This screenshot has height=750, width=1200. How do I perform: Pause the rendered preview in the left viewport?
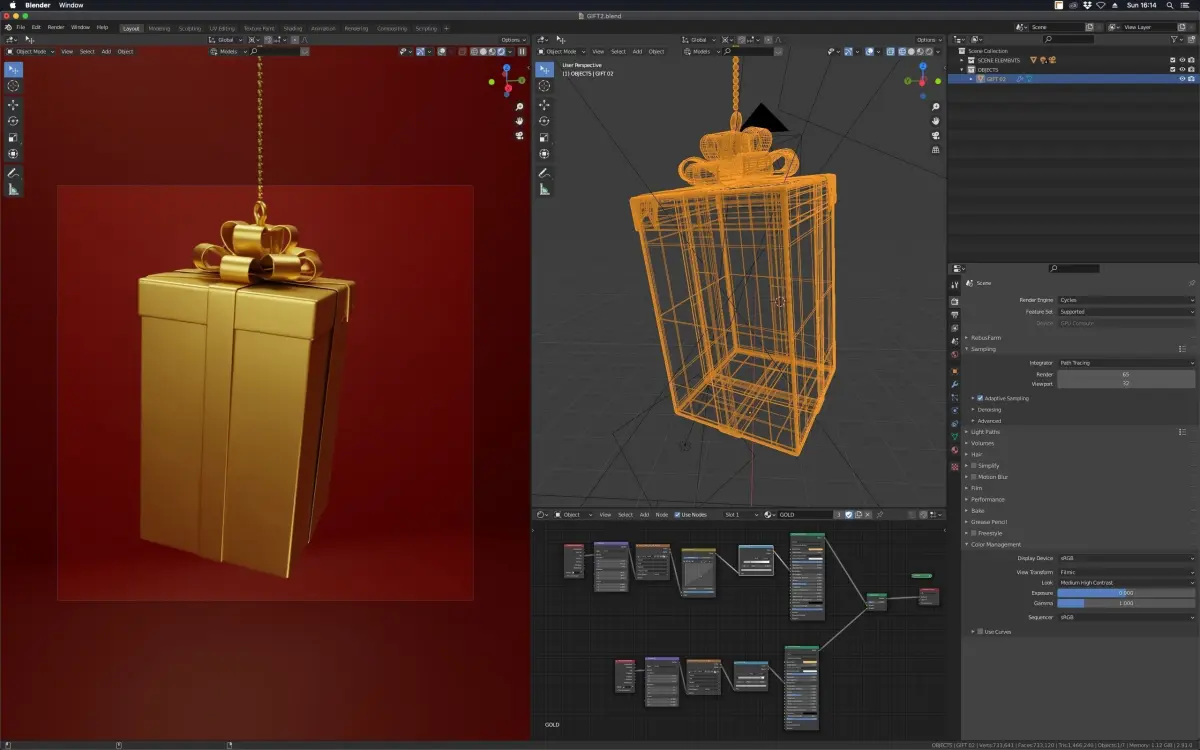[522, 51]
